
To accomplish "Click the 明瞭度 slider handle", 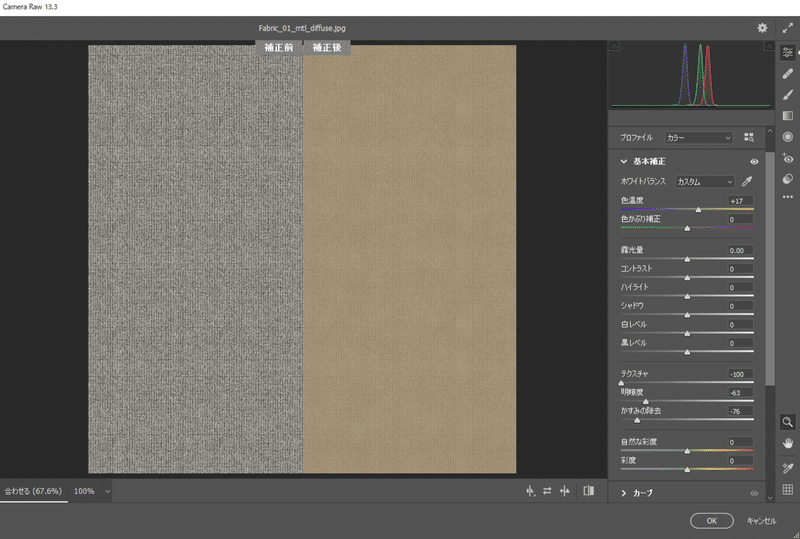I will (645, 402).
